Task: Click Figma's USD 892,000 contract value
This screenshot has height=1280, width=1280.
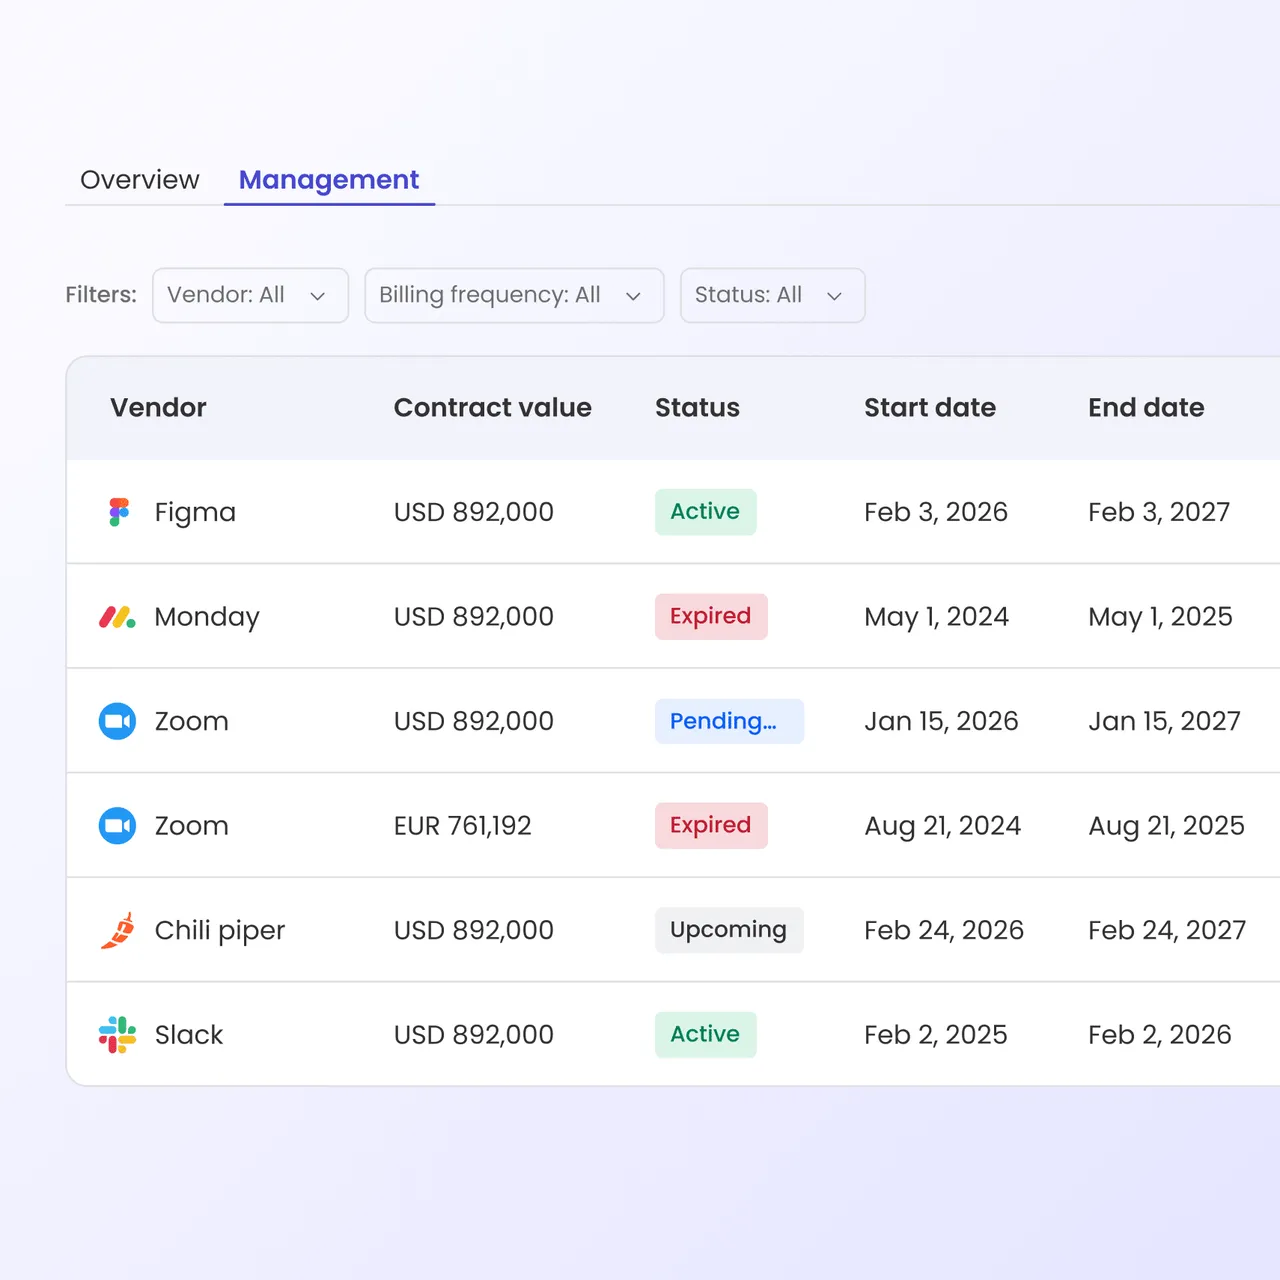Action: click(474, 512)
